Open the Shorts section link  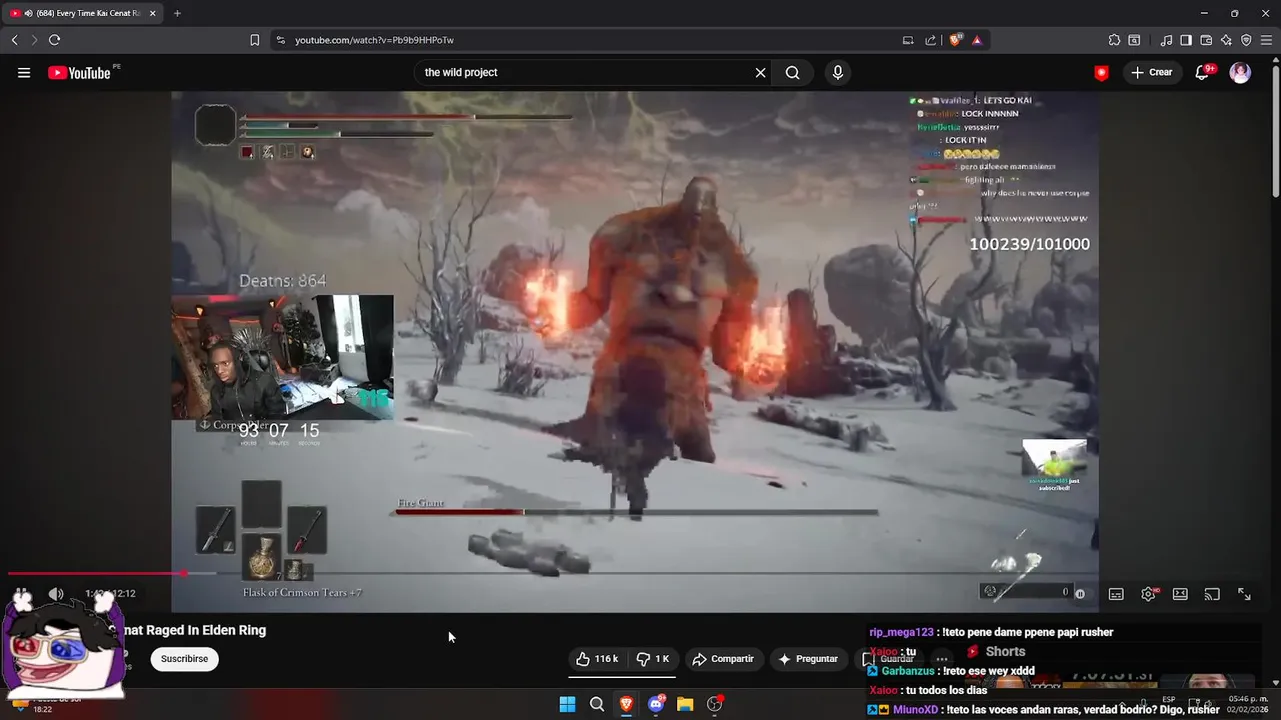click(995, 651)
